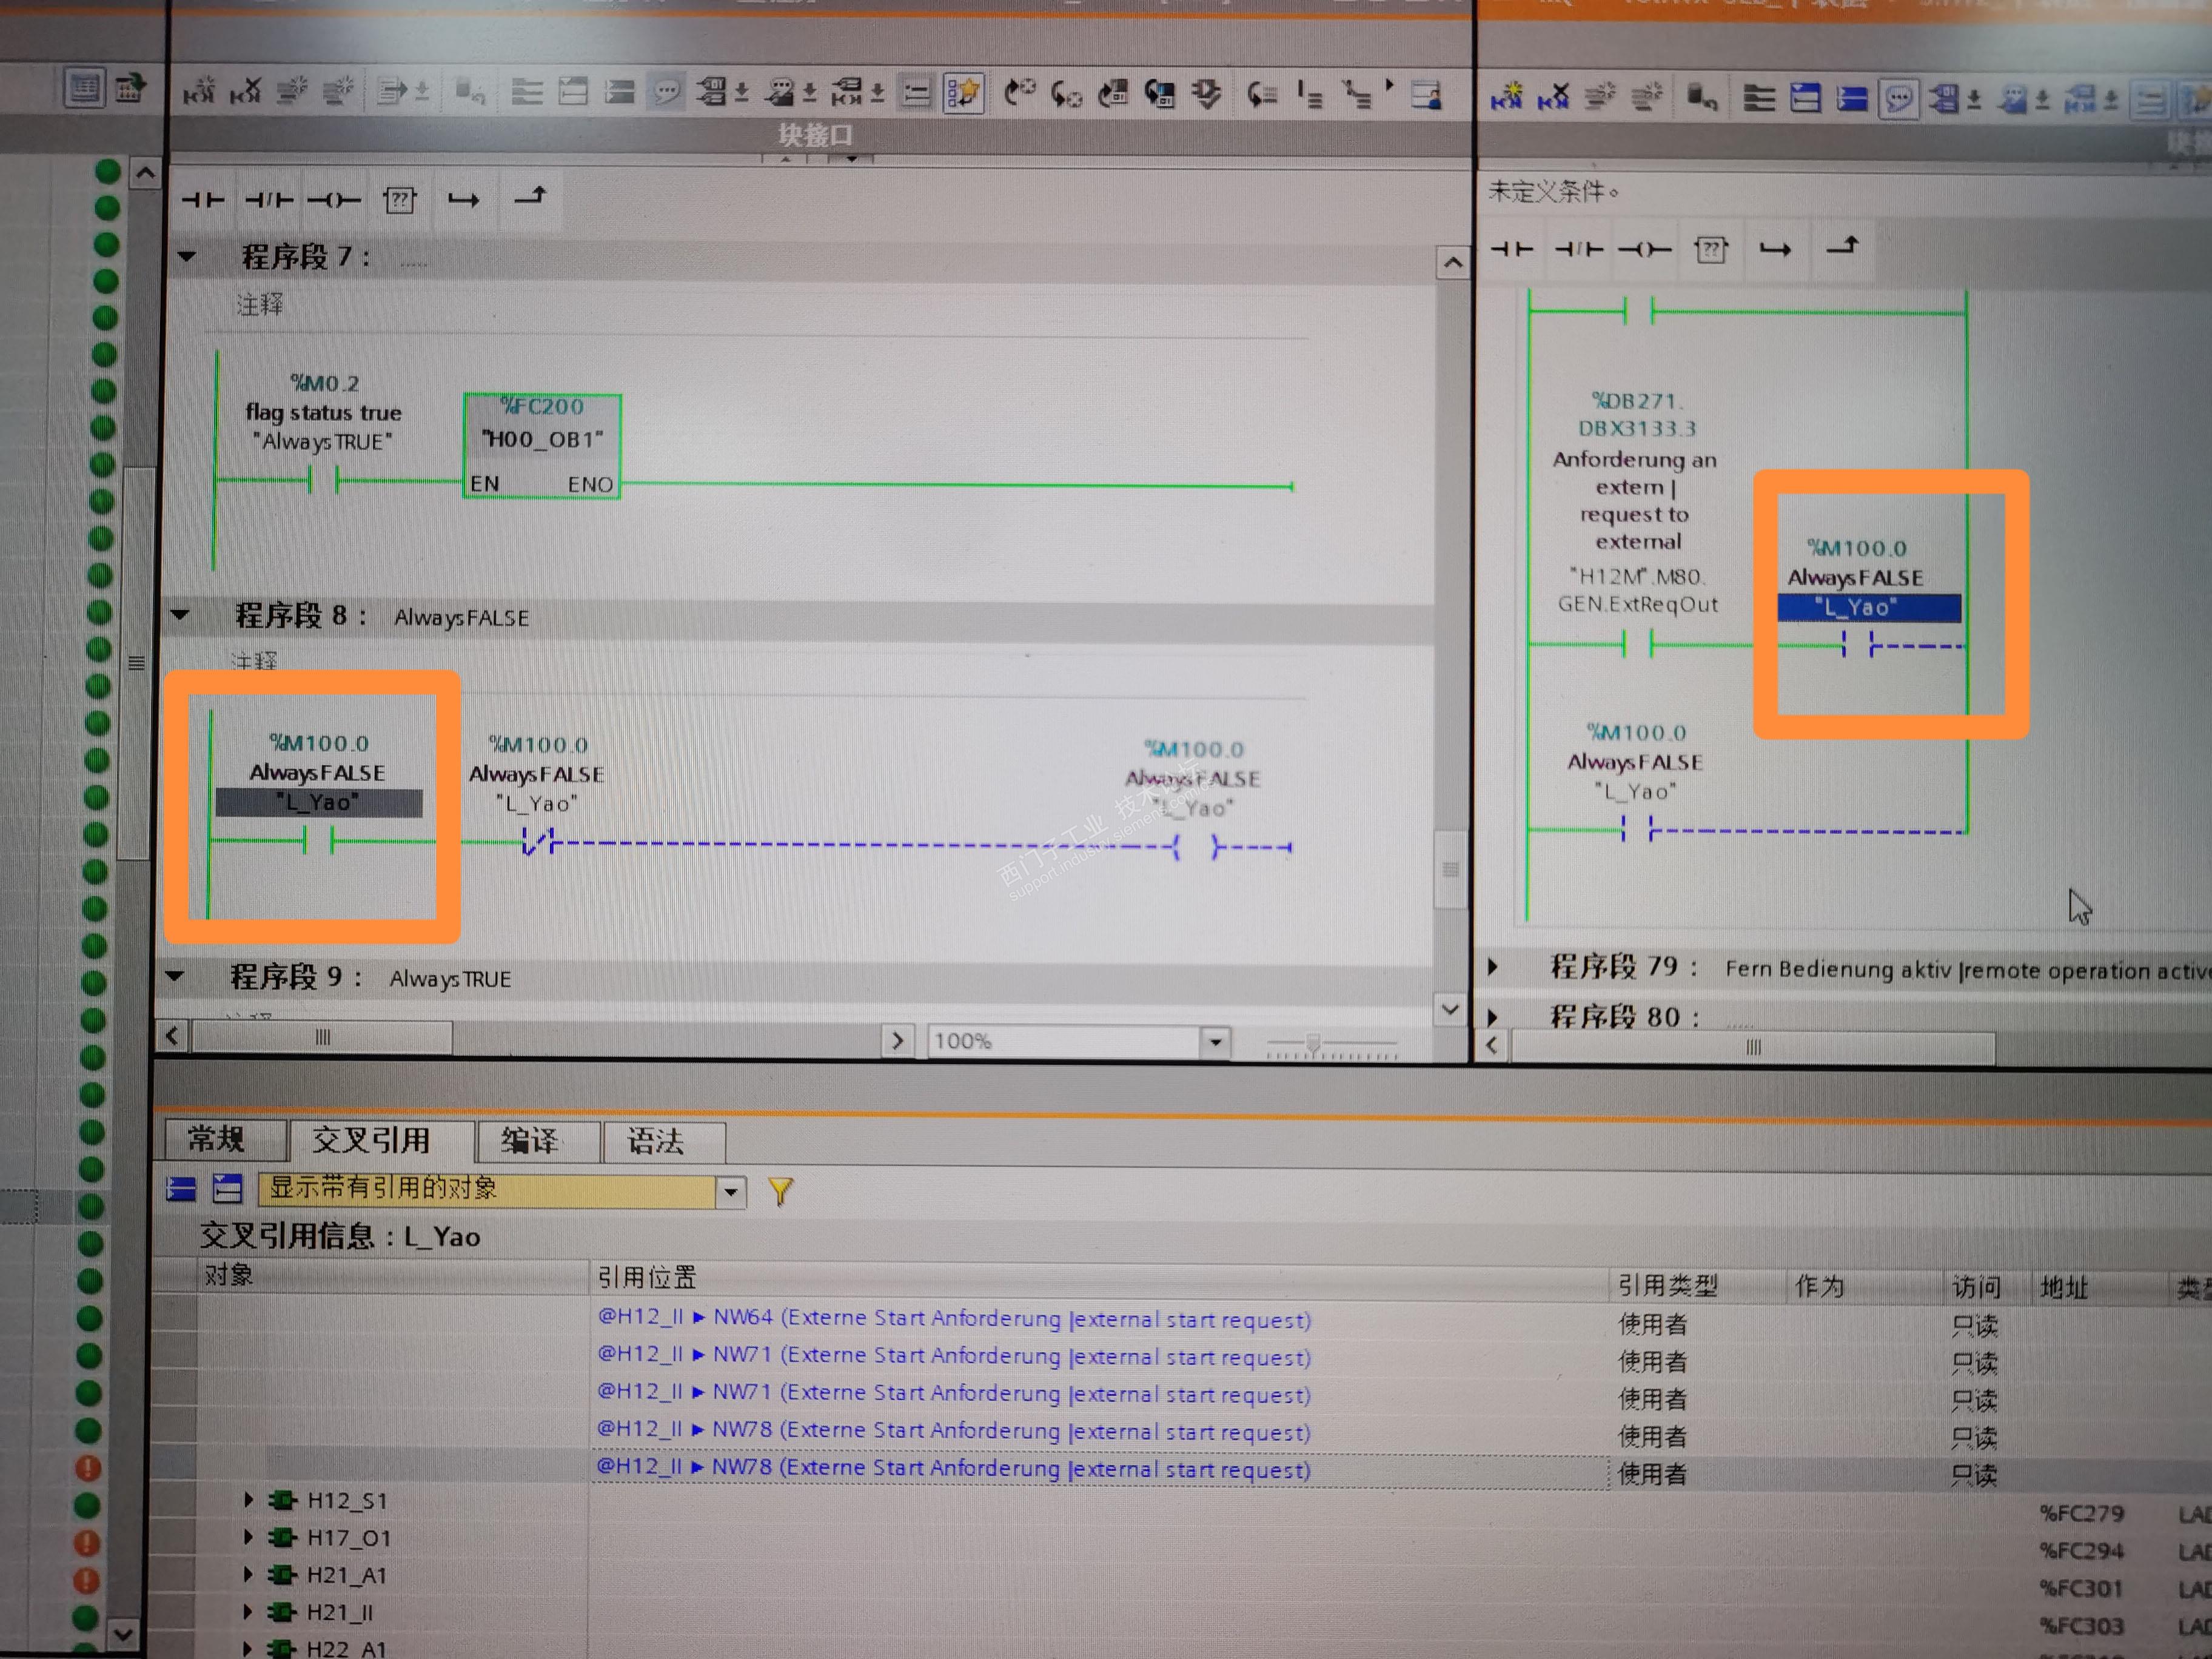Insert normally open contact in left editor
The image size is (2212, 1659).
point(203,200)
